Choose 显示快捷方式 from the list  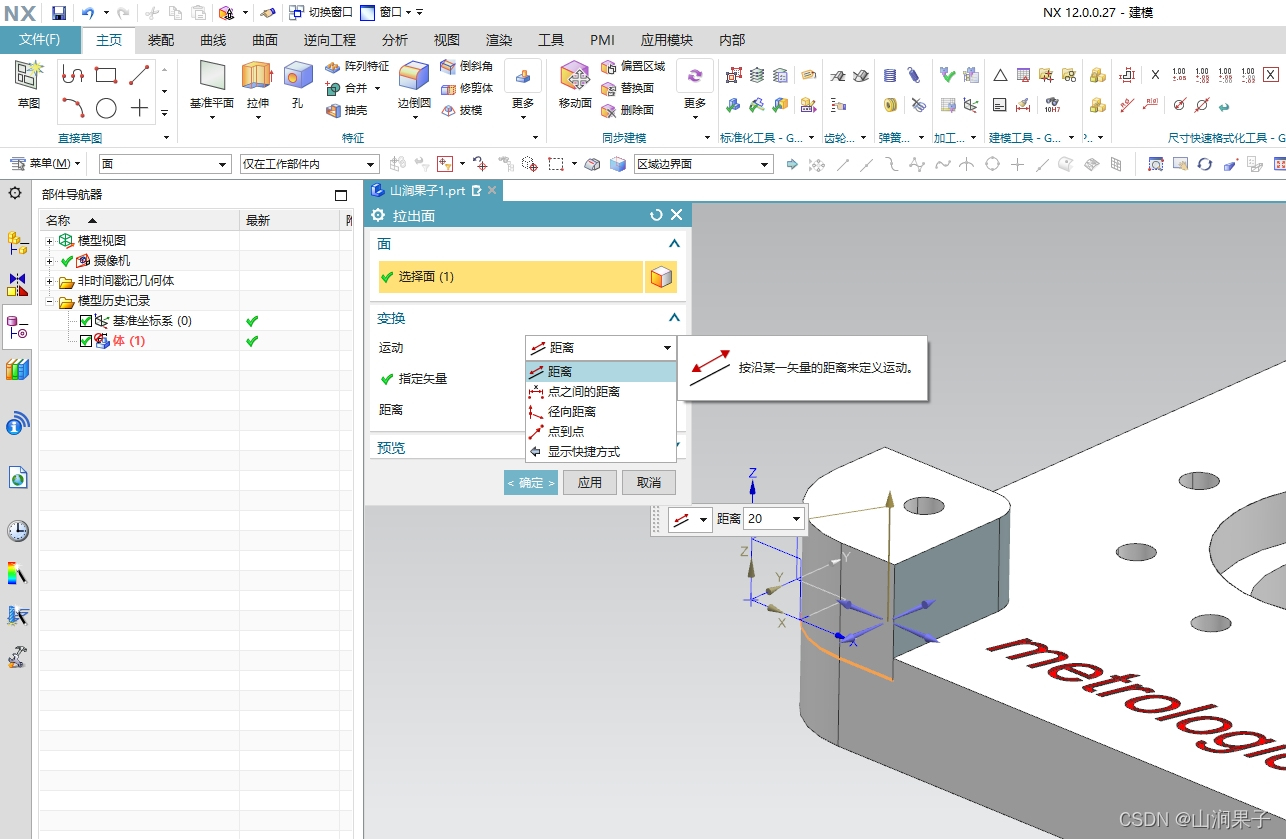(601, 452)
